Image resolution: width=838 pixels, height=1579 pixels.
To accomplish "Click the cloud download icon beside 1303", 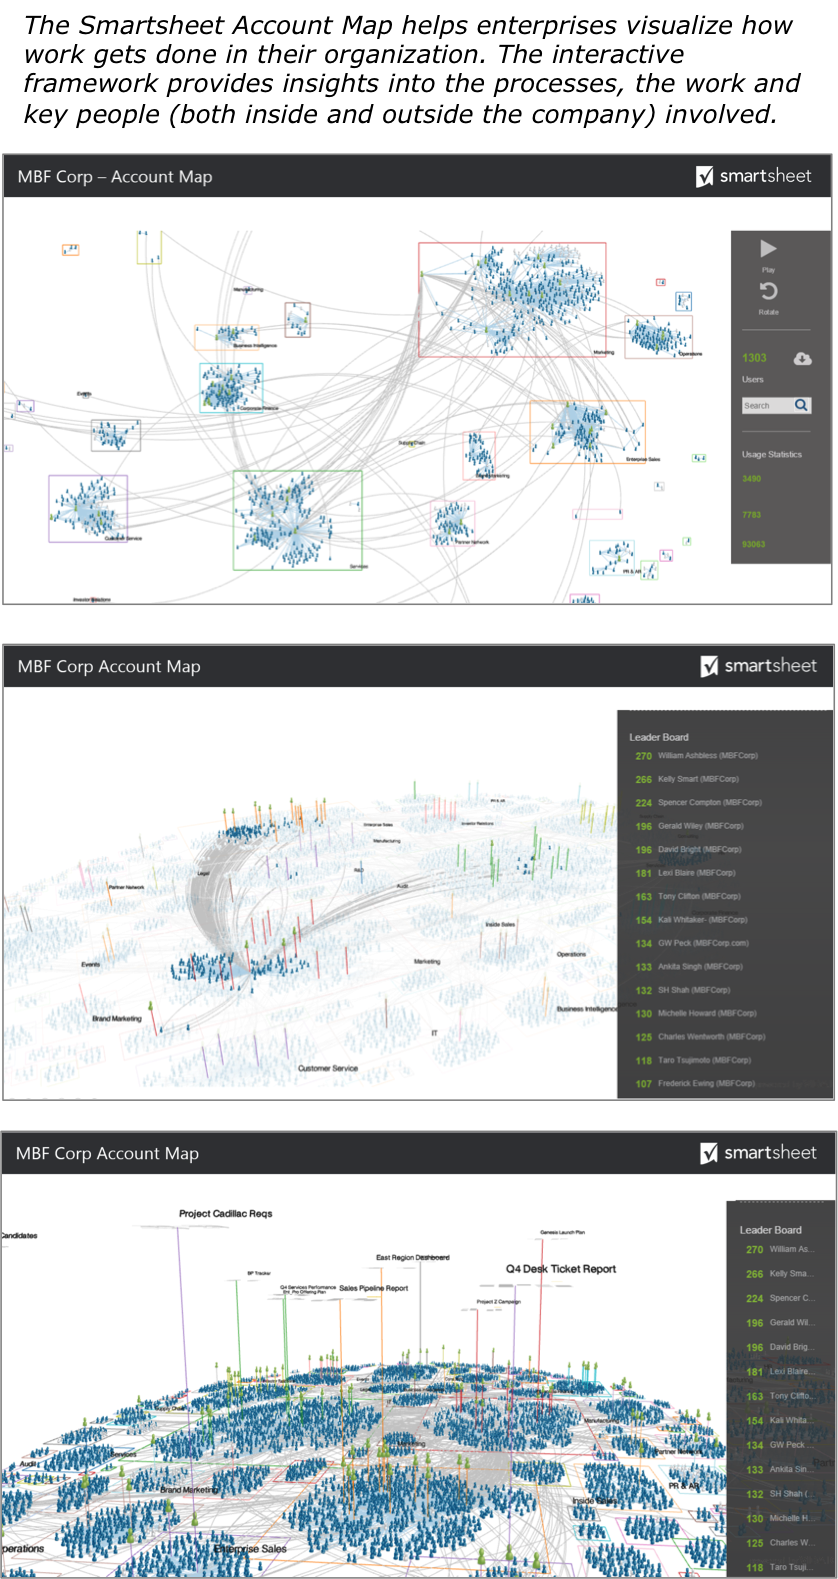I will click(802, 358).
